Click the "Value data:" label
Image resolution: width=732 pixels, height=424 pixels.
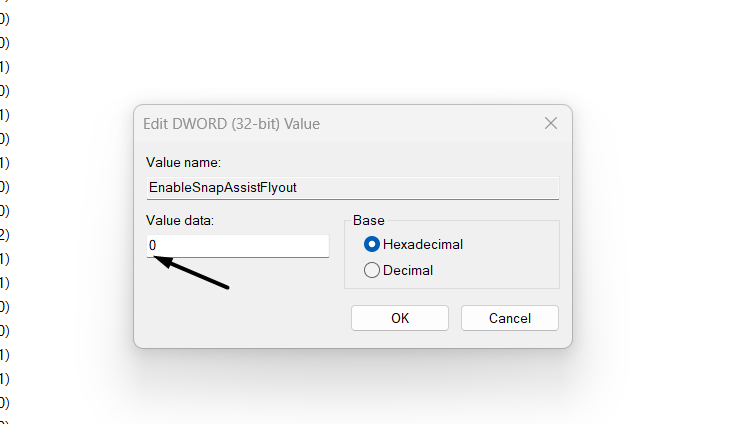[x=180, y=220]
